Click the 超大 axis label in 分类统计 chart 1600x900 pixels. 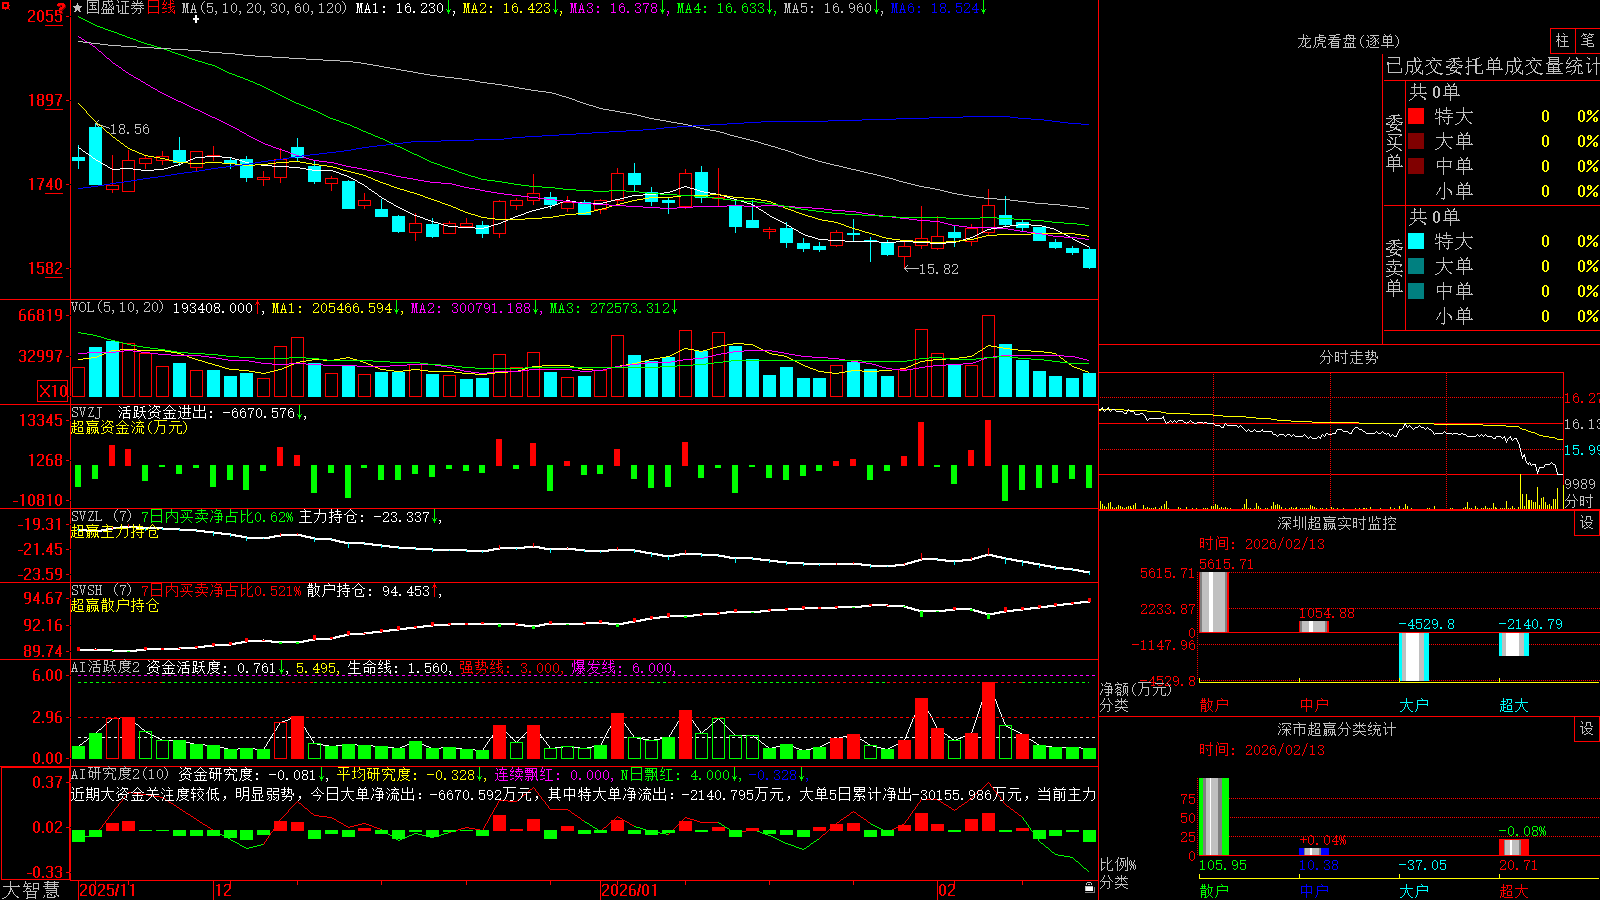1514,890
